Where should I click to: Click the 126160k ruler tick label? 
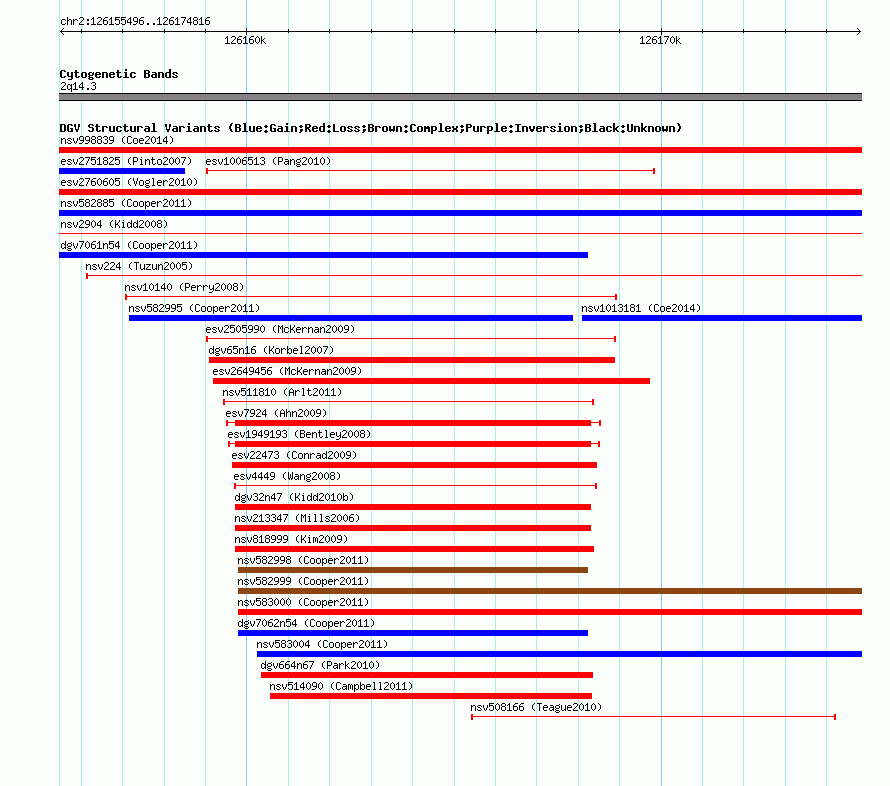pyautogui.click(x=245, y=40)
